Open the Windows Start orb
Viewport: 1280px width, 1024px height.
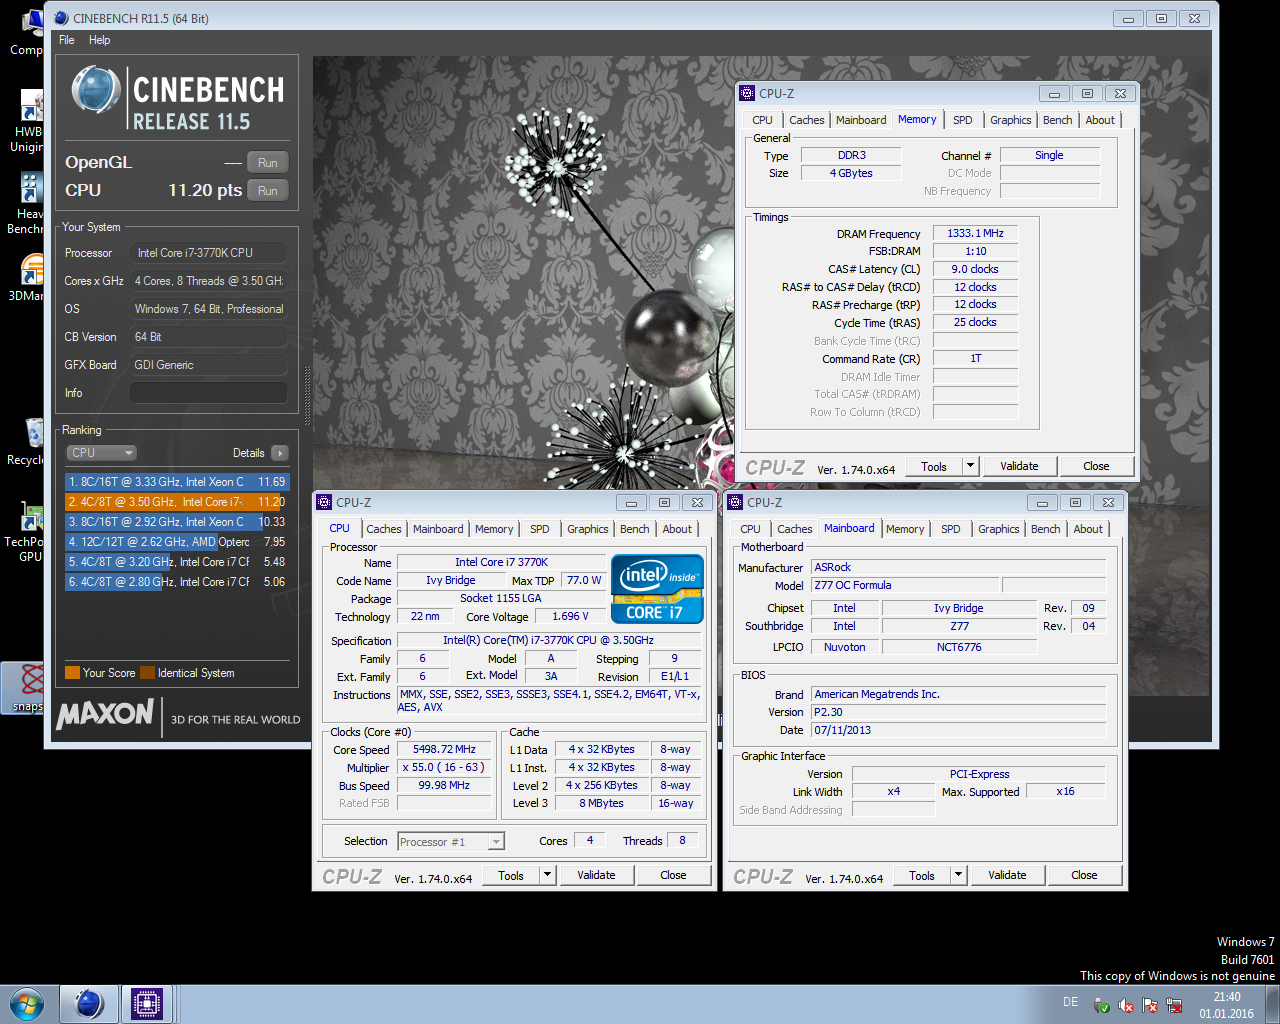[x=27, y=1004]
